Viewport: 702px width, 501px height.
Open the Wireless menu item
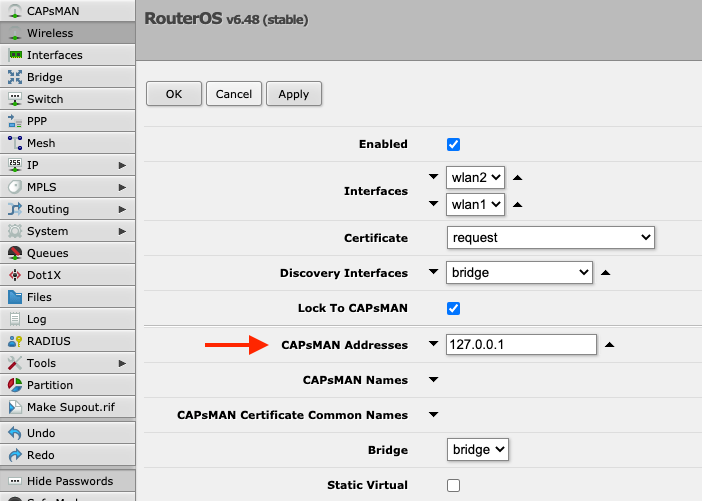pyautogui.click(x=68, y=33)
